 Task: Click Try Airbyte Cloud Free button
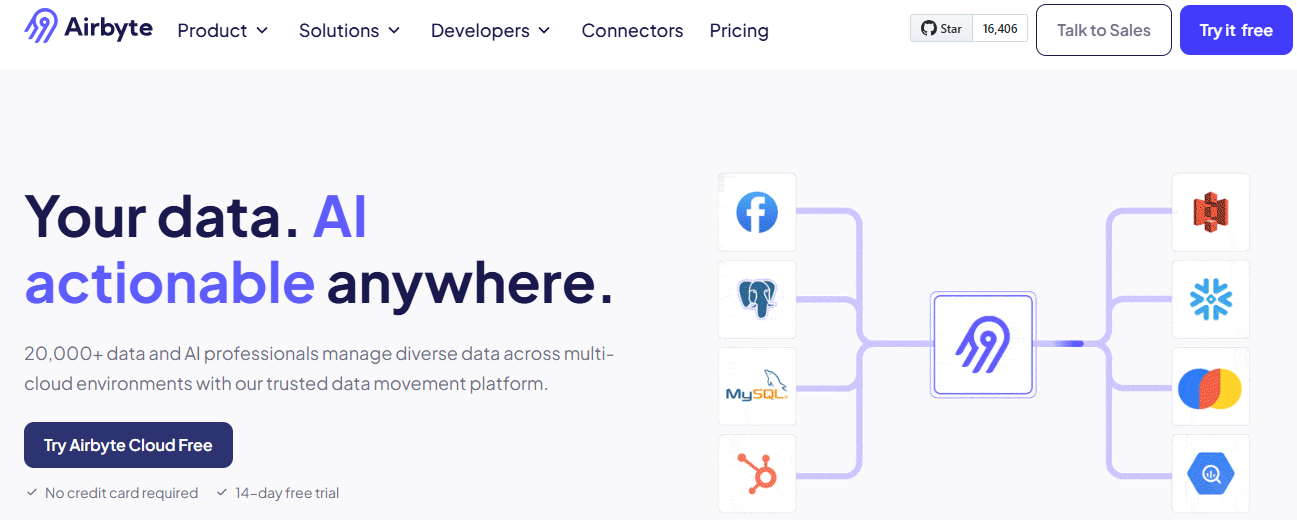pos(128,445)
